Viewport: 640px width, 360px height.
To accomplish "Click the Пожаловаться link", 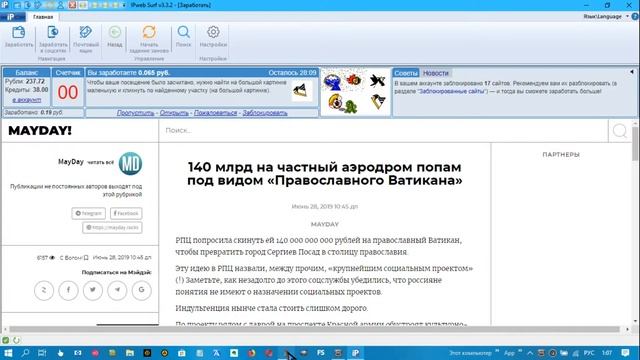I will 215,113.
